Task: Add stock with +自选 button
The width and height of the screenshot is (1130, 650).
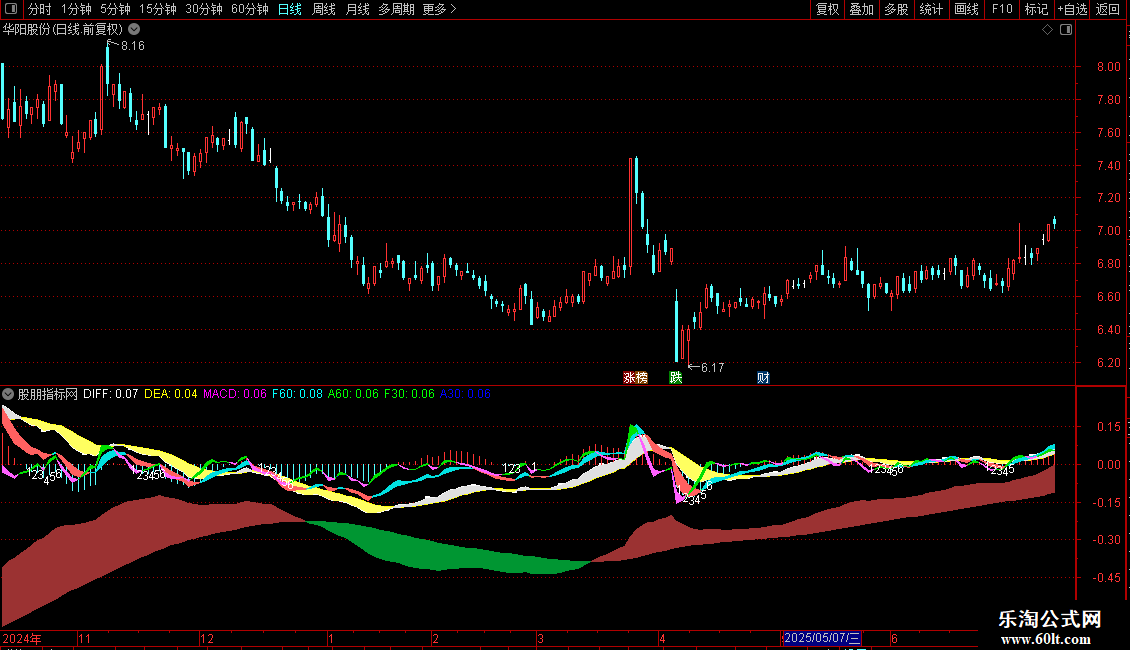Action: (x=1072, y=9)
